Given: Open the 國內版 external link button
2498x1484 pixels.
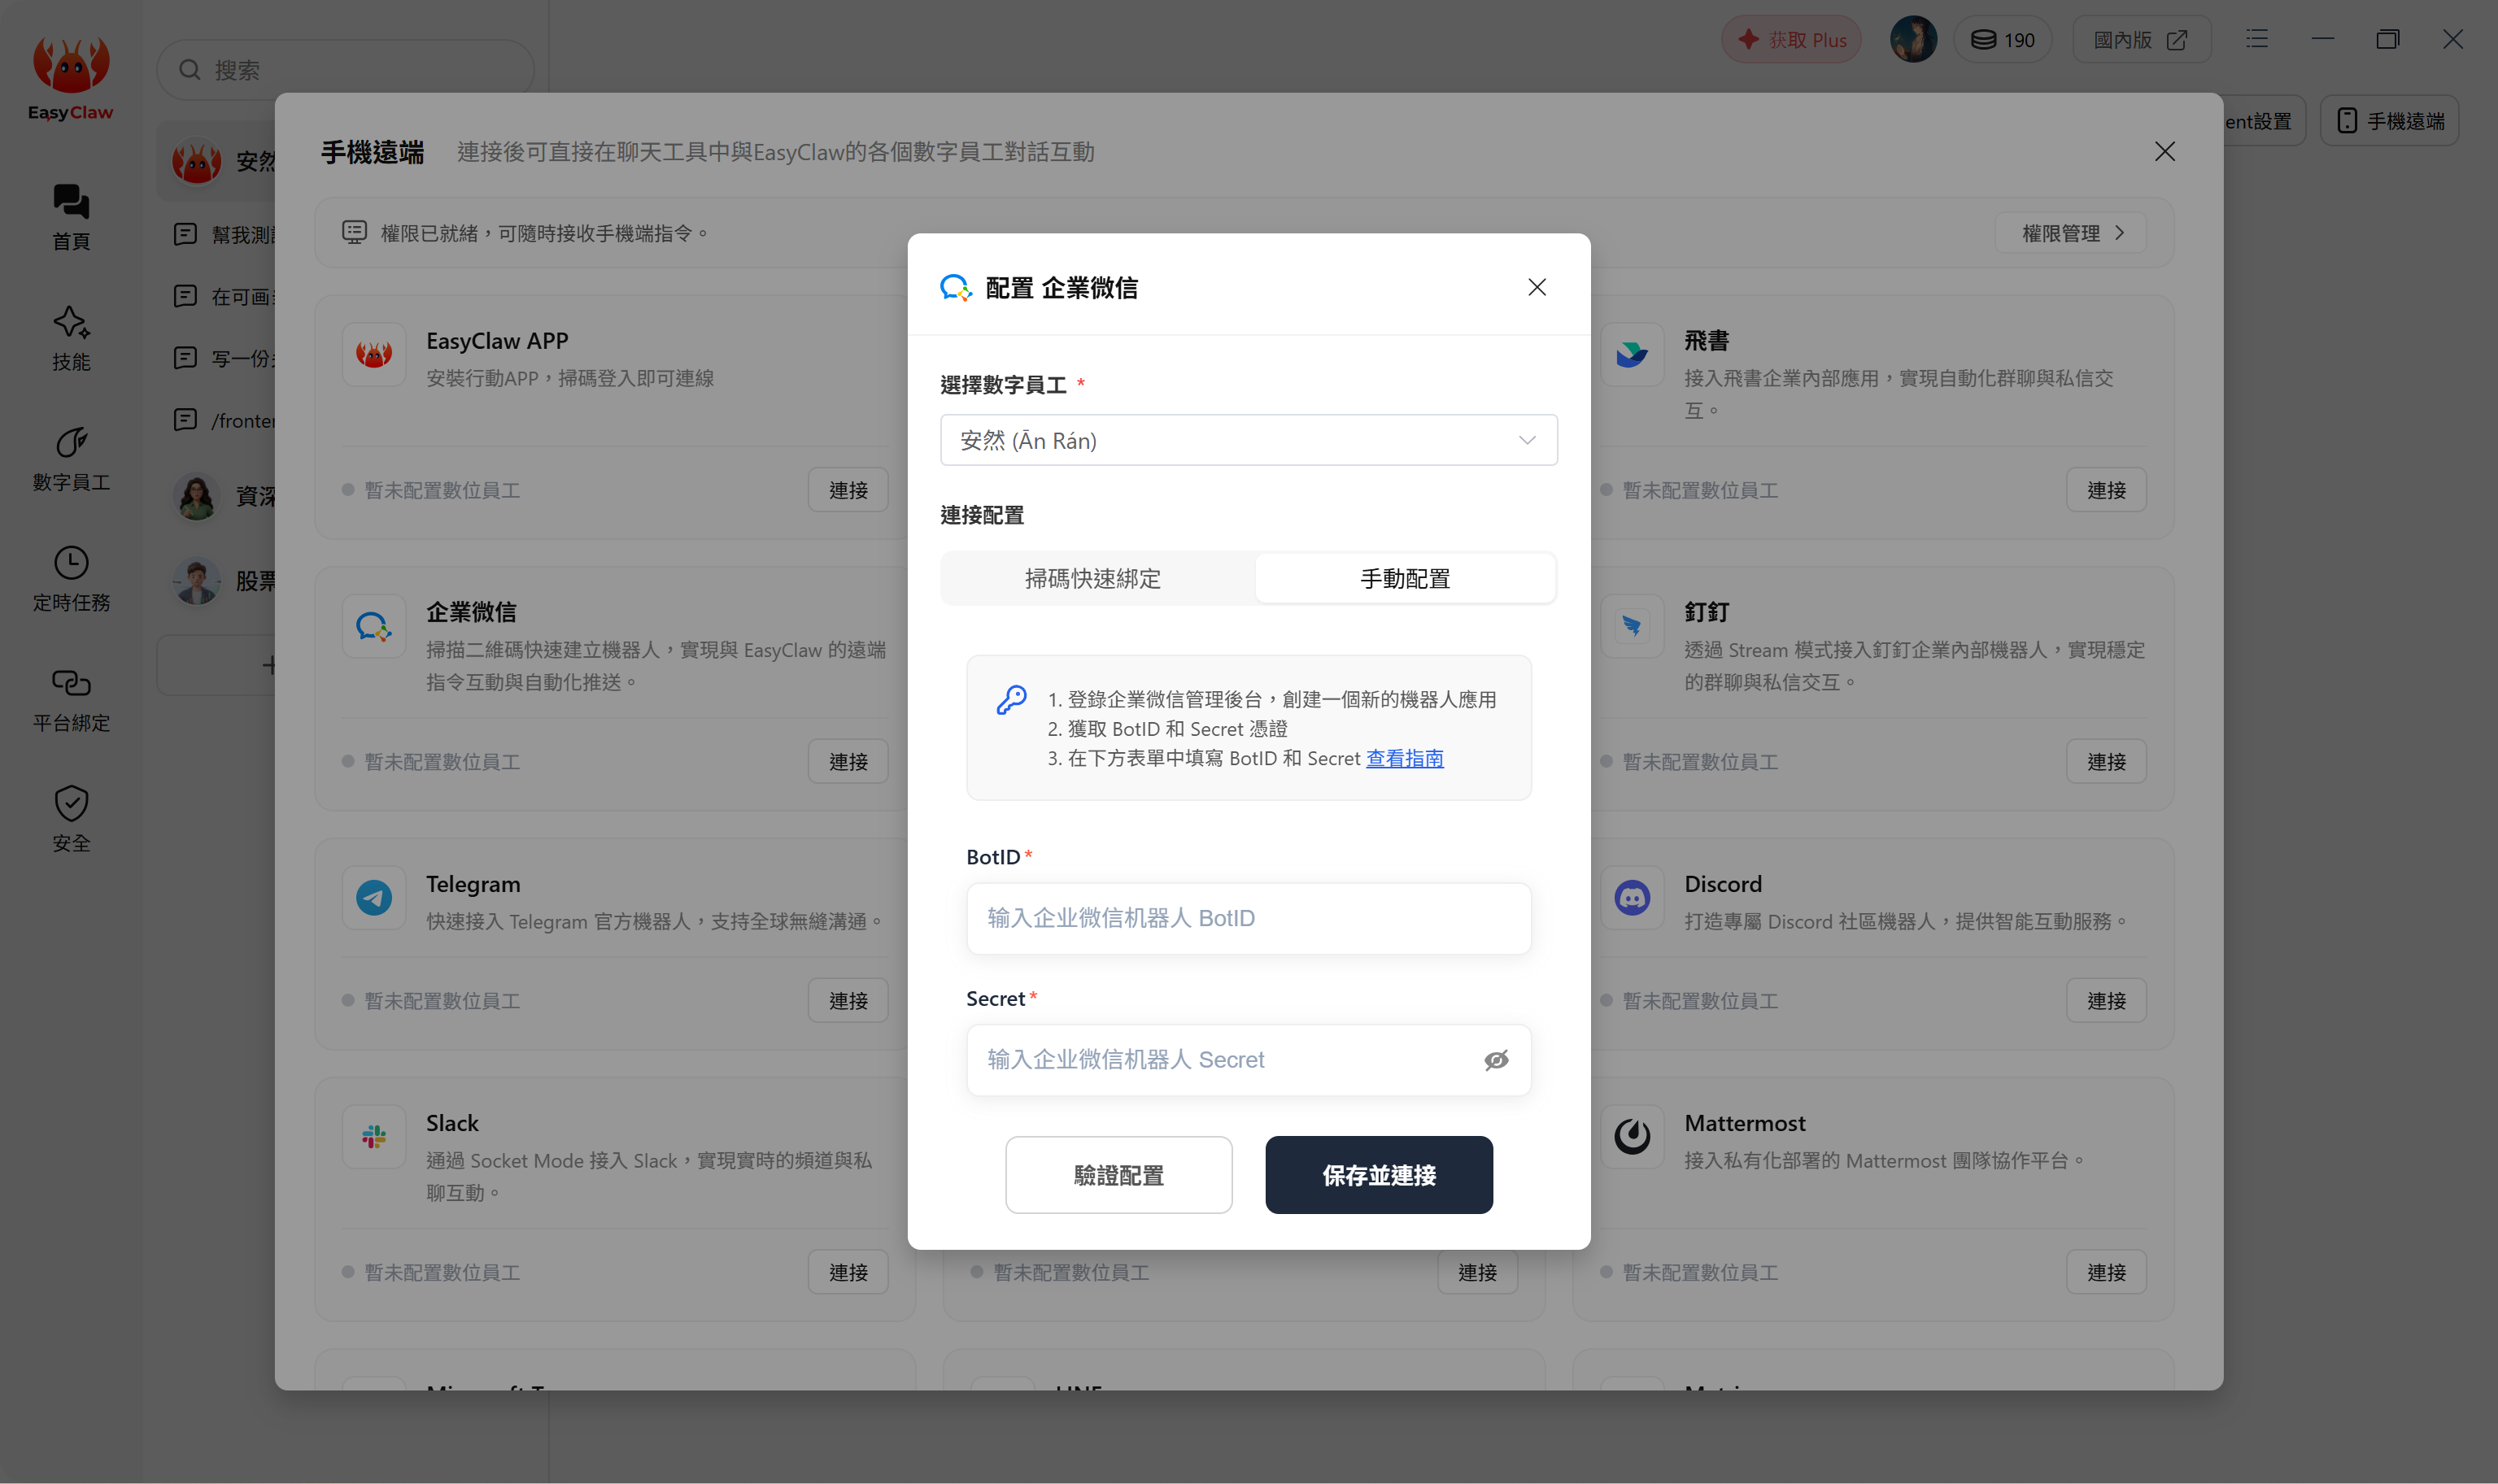Looking at the screenshot, I should coord(2141,39).
